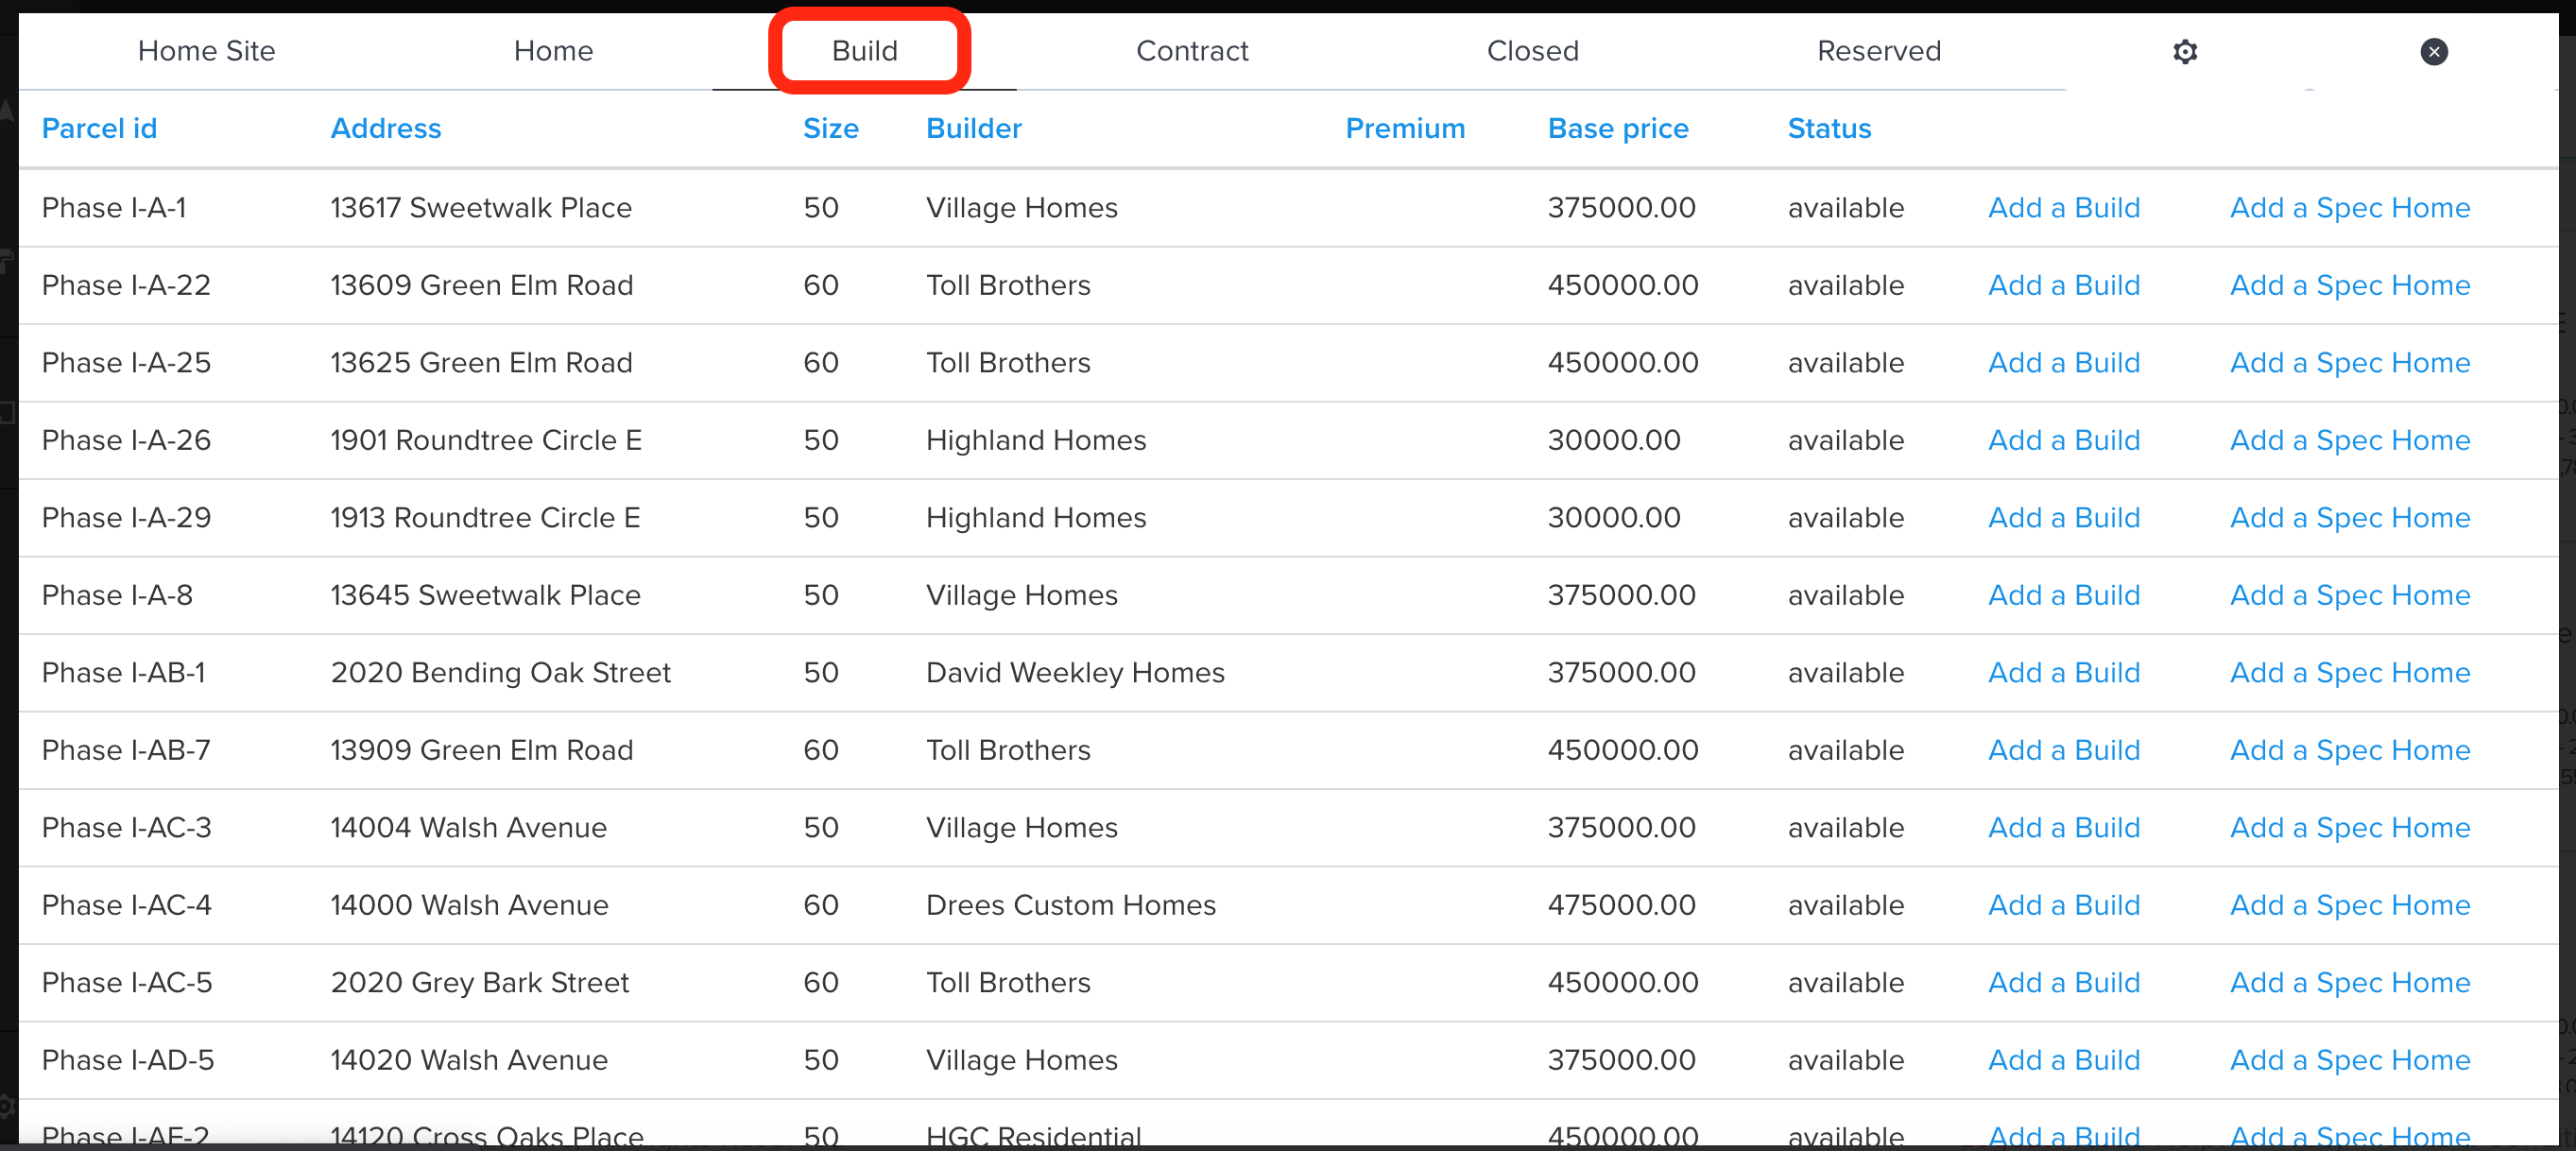Add a Spec Home for Phase I-AD-5
The height and width of the screenshot is (1151, 2576).
click(x=2349, y=1060)
